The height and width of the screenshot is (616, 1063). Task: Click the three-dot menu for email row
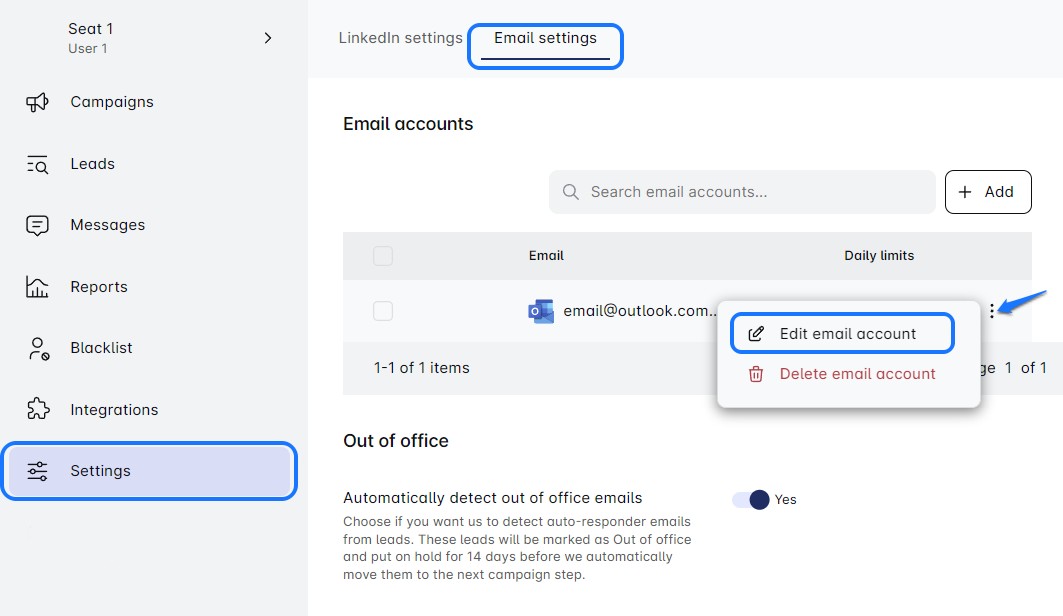991,311
